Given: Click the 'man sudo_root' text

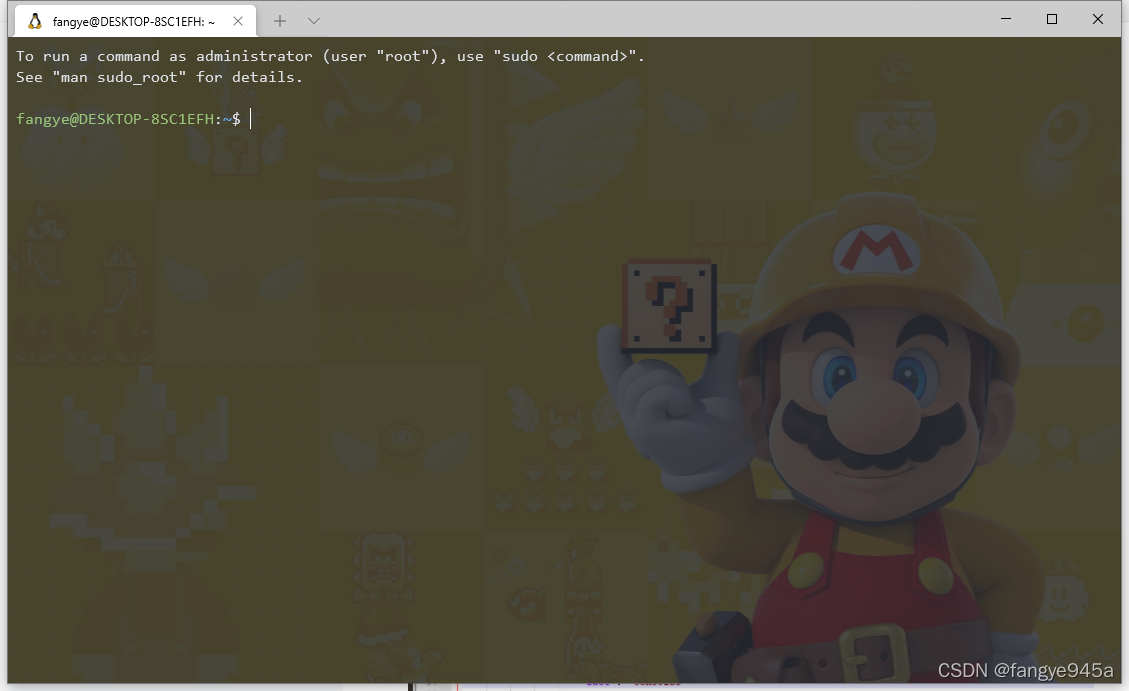Looking at the screenshot, I should (120, 77).
